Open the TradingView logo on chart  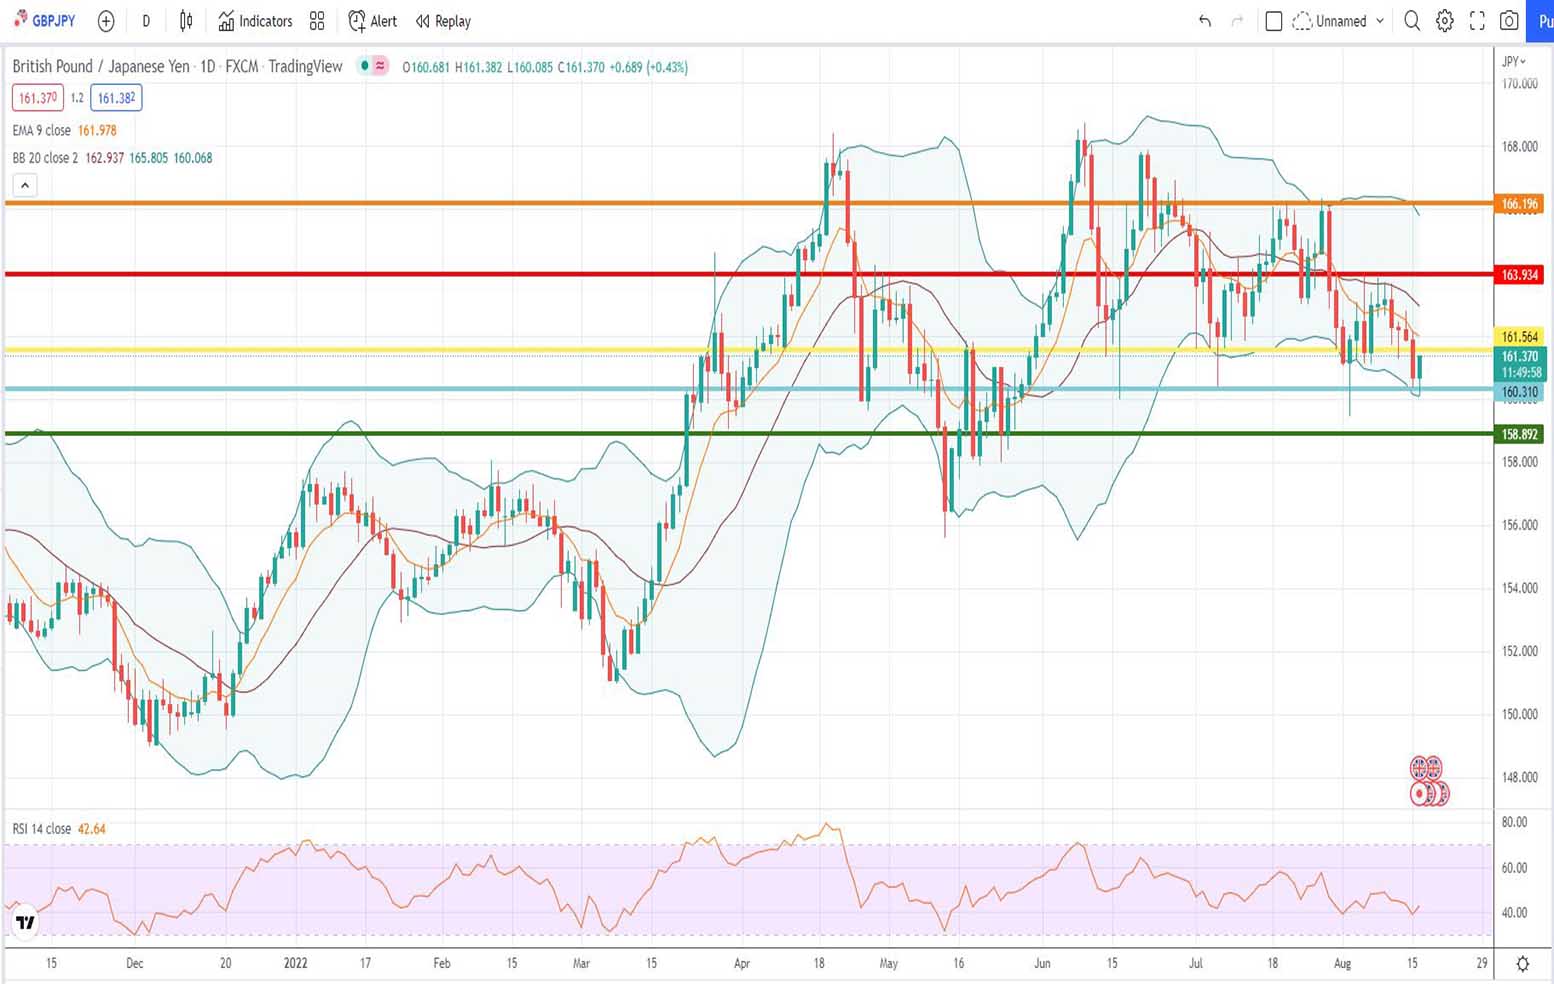[25, 922]
